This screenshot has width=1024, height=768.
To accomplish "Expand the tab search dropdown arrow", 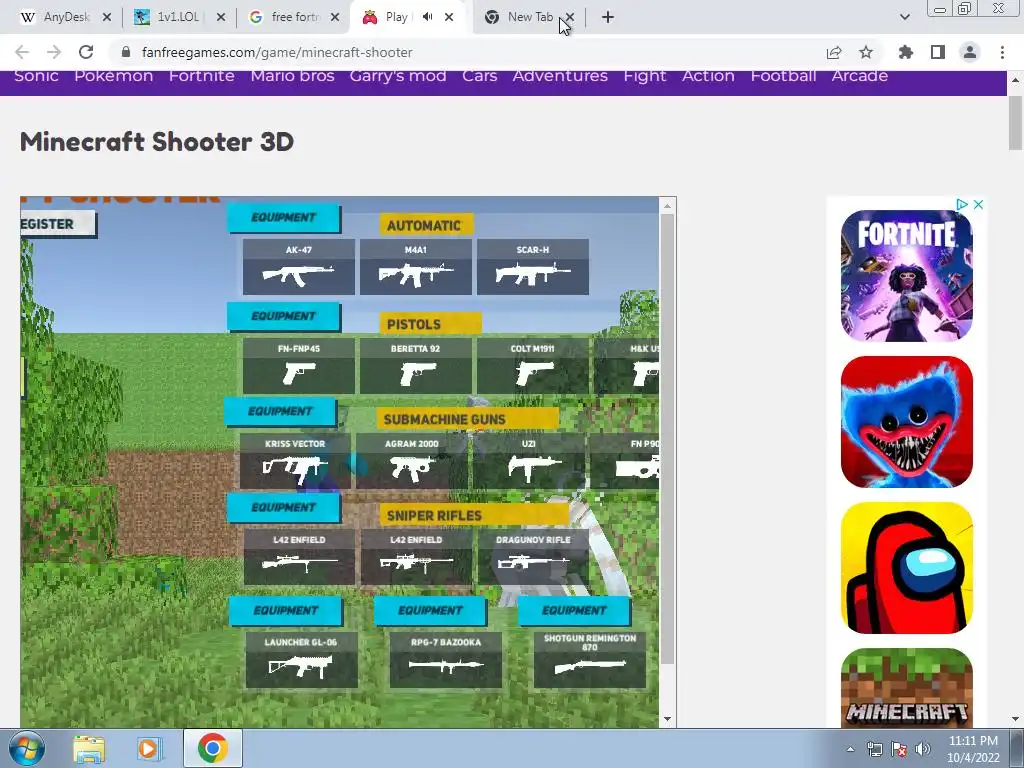I will 904,17.
